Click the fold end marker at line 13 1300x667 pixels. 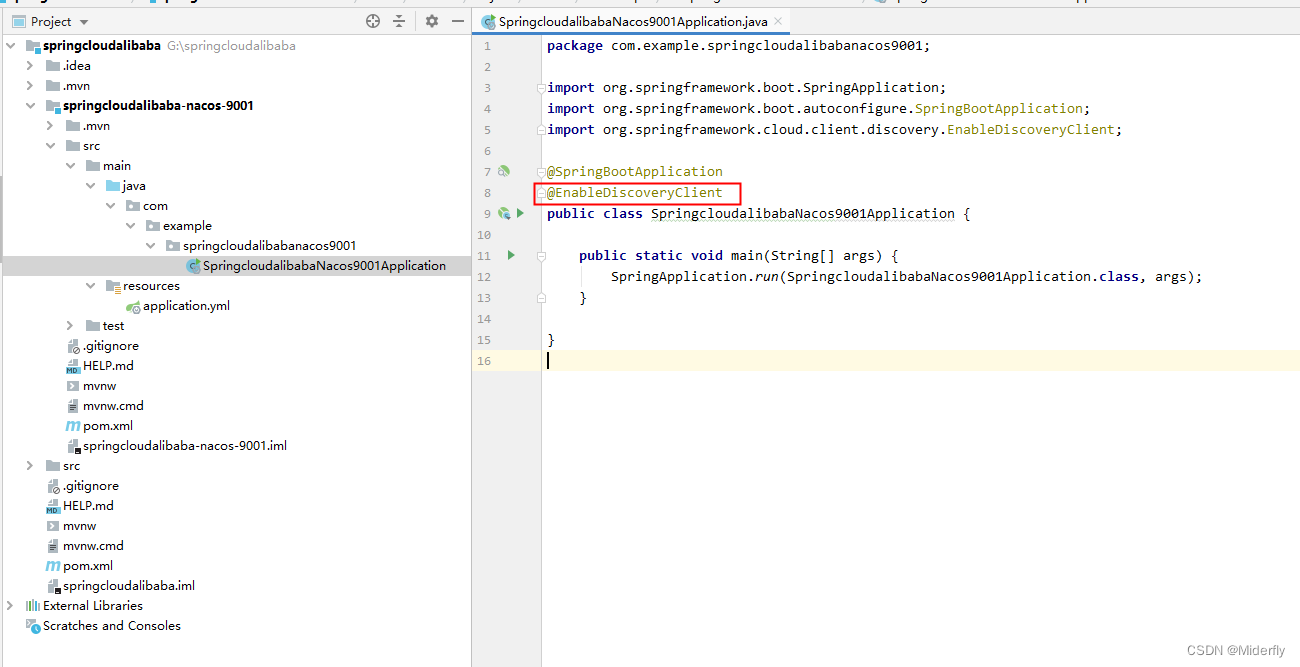[541, 297]
